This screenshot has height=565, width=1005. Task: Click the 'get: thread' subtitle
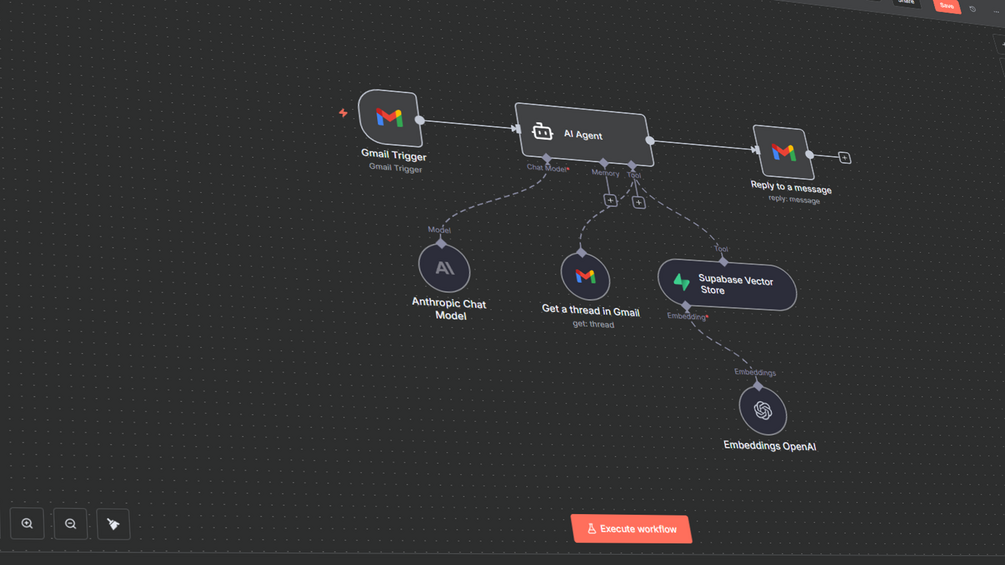pyautogui.click(x=593, y=323)
